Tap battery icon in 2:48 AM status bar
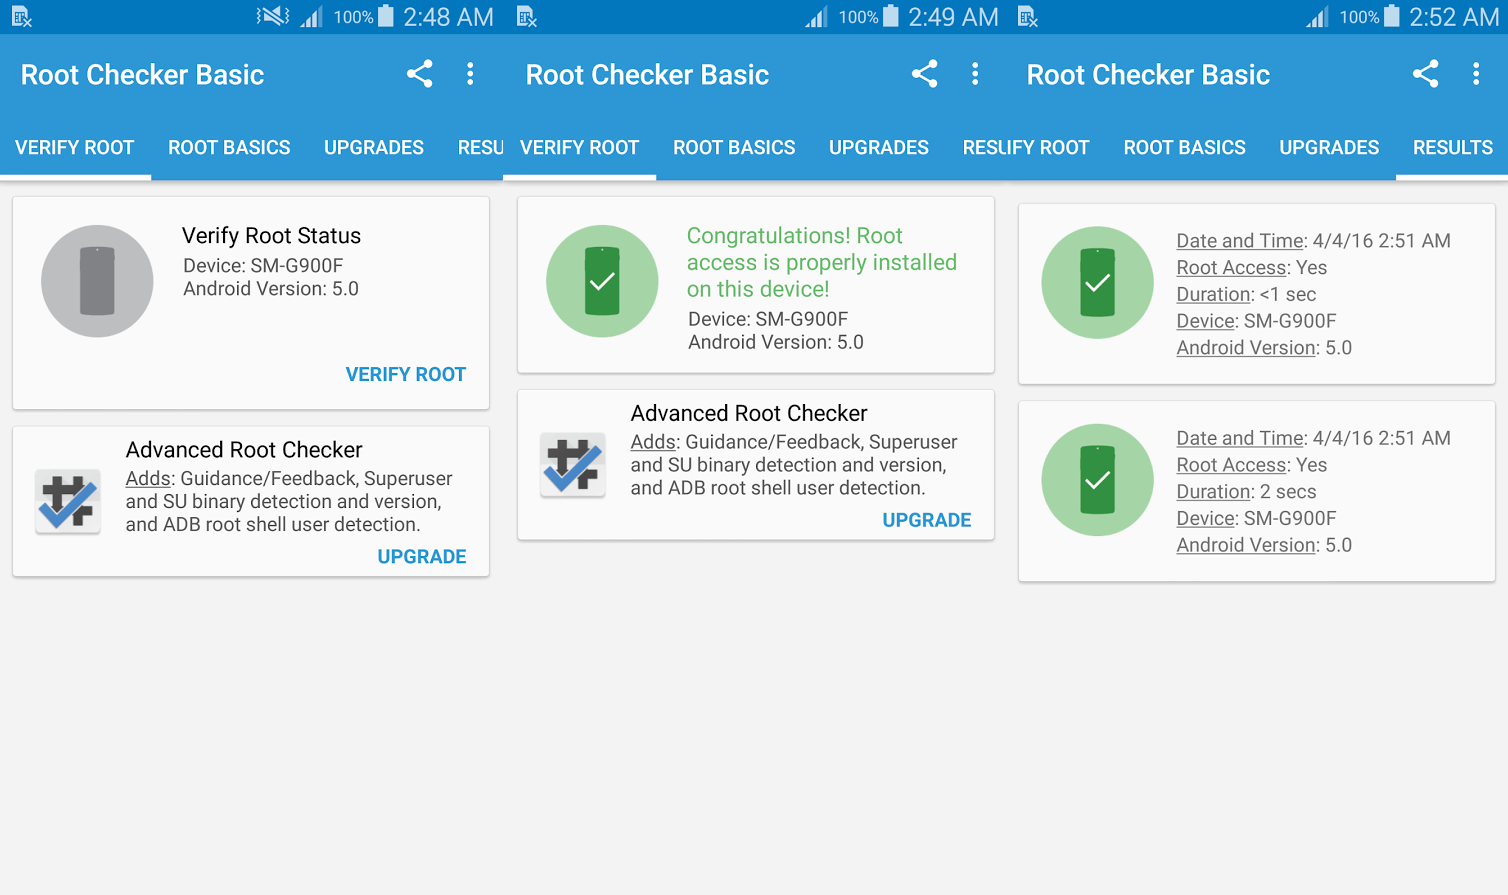This screenshot has height=895, width=1508. pos(386,16)
